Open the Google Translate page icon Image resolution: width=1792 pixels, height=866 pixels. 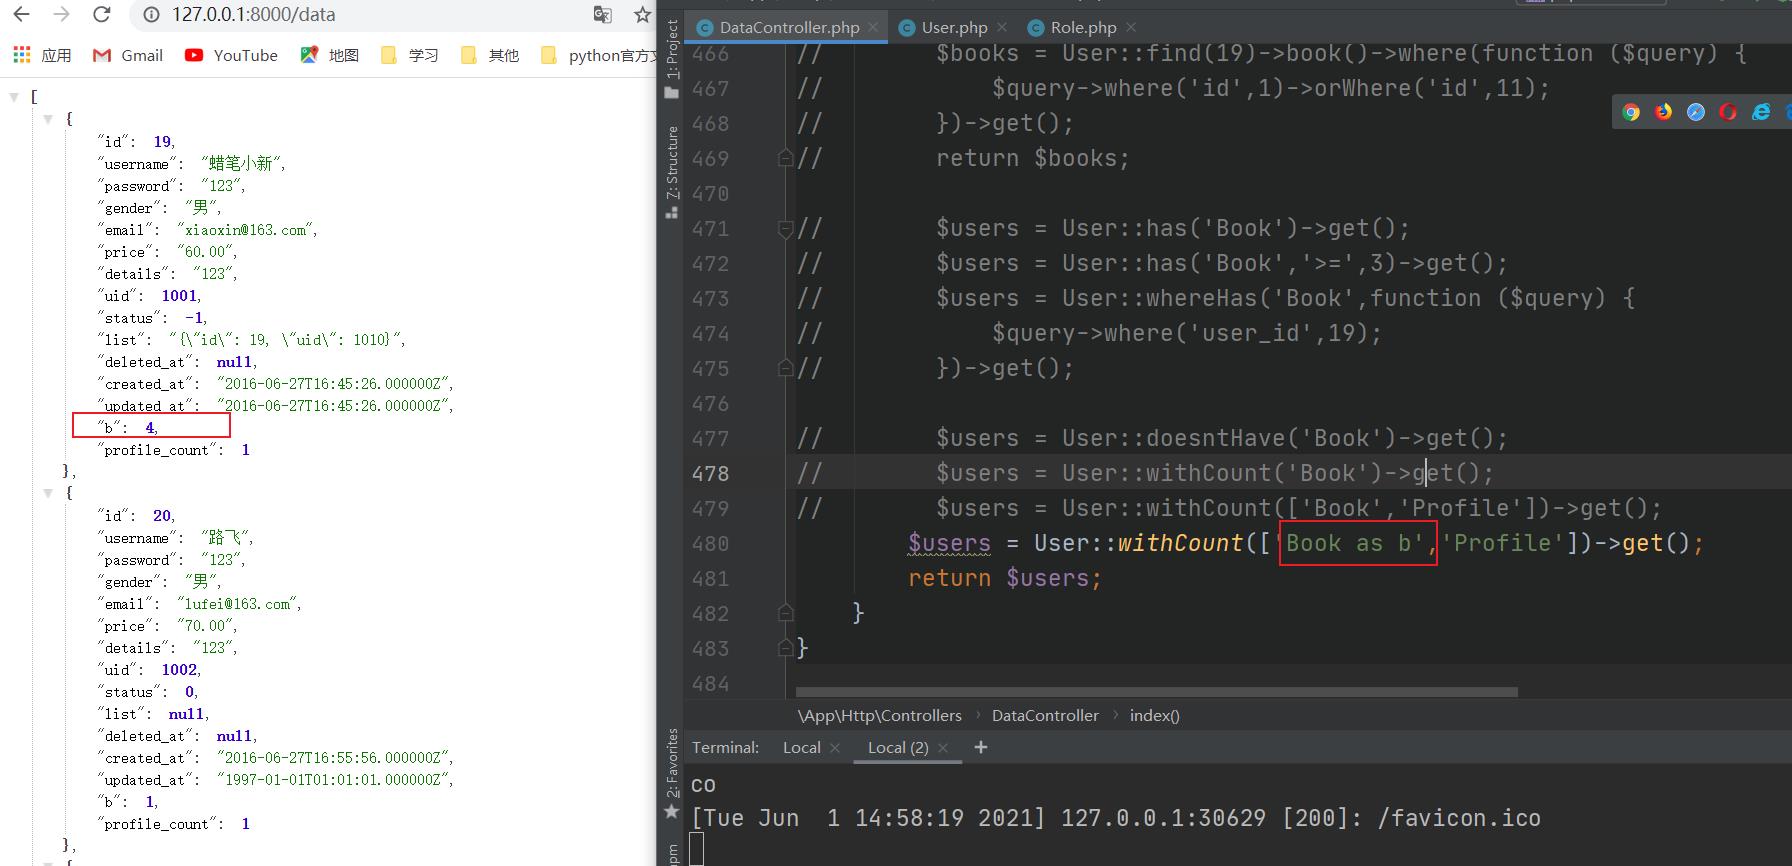pyautogui.click(x=602, y=14)
